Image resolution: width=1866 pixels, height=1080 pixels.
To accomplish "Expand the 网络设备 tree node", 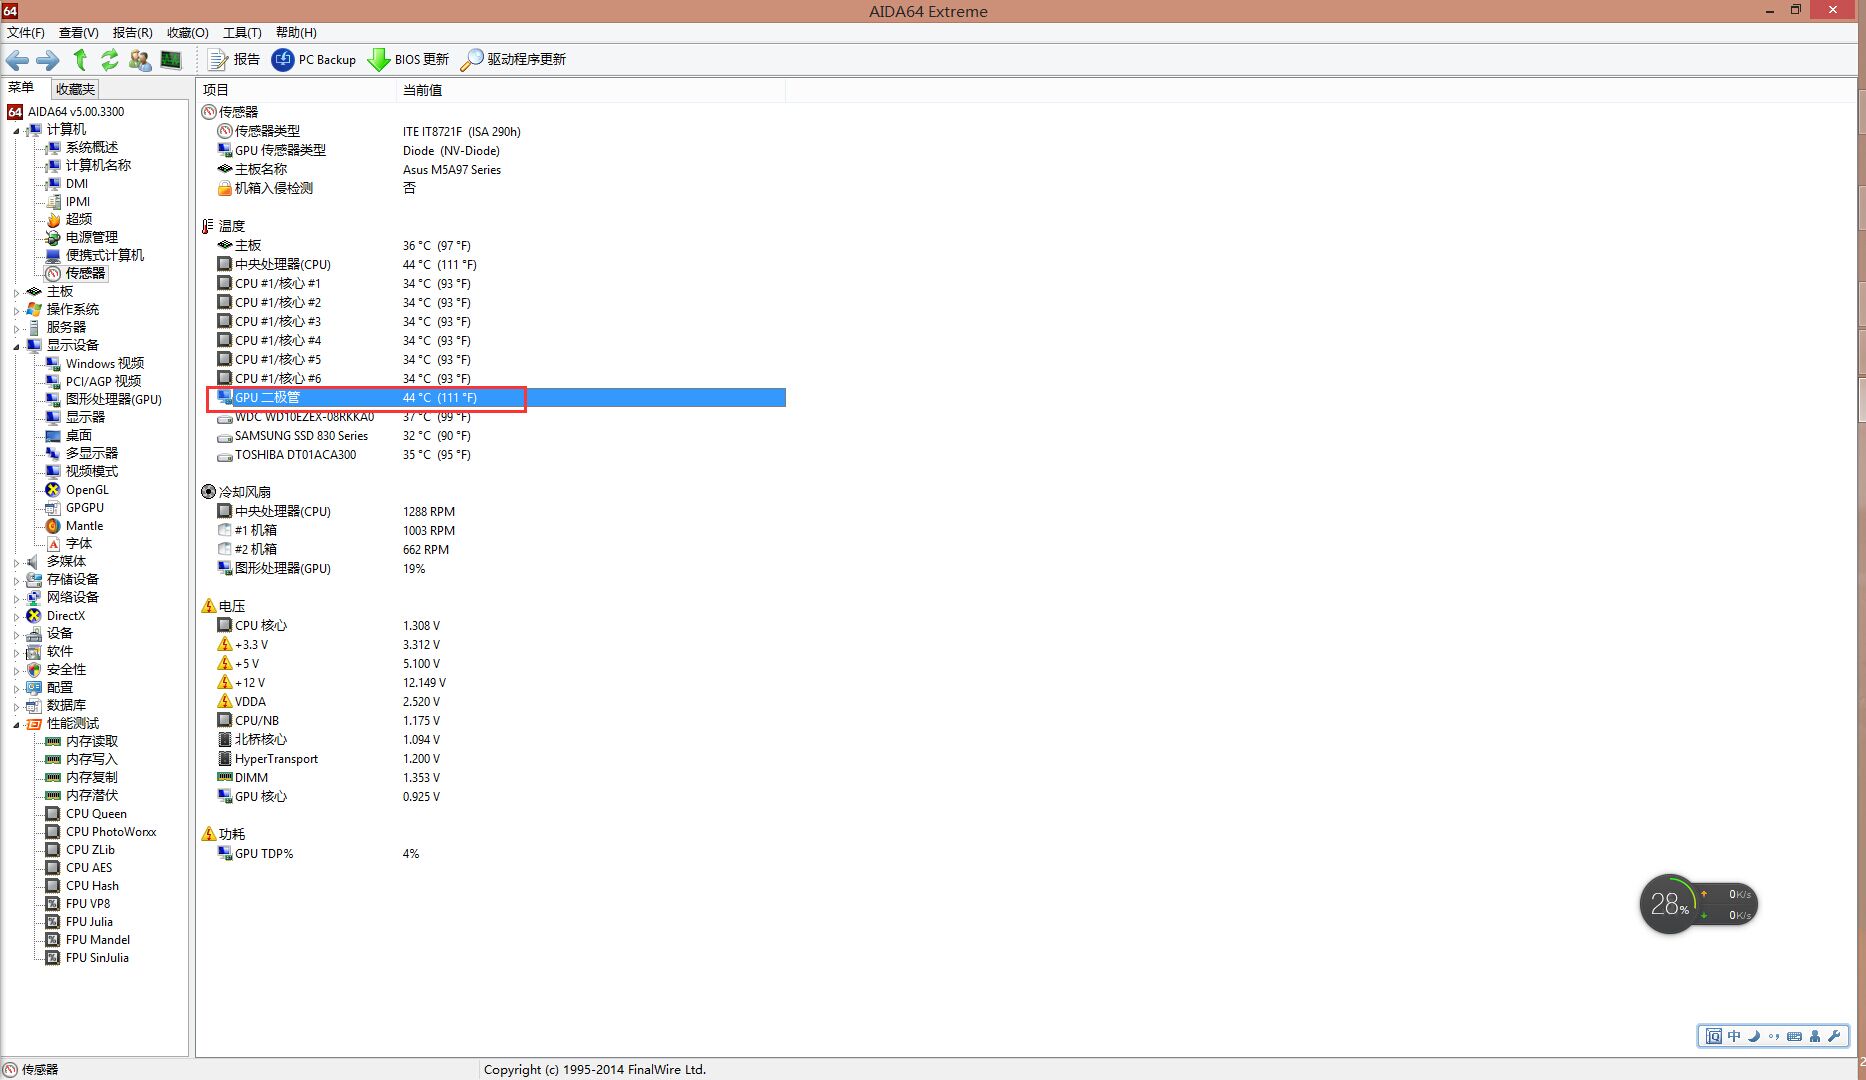I will click(16, 598).
